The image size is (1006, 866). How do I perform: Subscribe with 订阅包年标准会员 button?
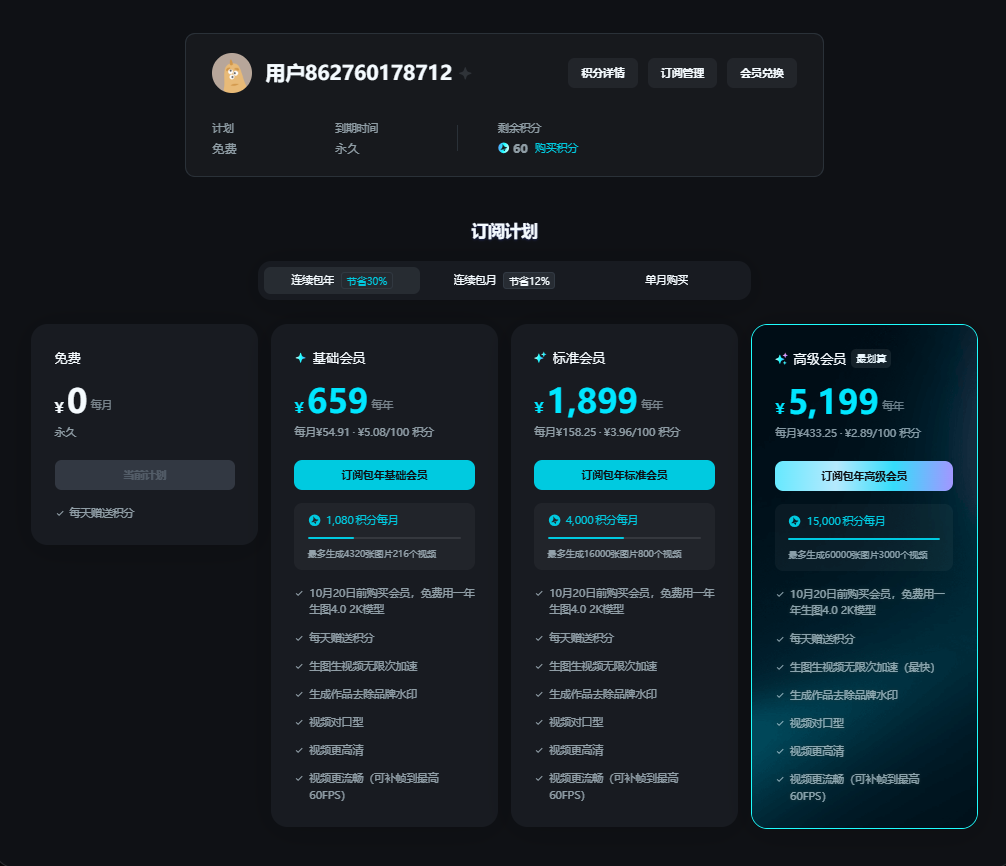624,475
